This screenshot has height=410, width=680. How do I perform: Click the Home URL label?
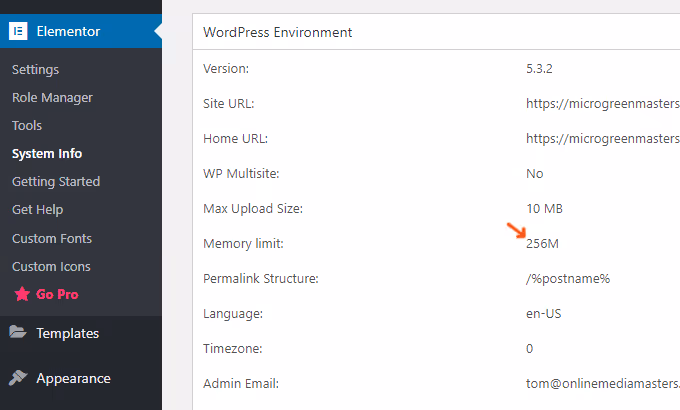235,138
